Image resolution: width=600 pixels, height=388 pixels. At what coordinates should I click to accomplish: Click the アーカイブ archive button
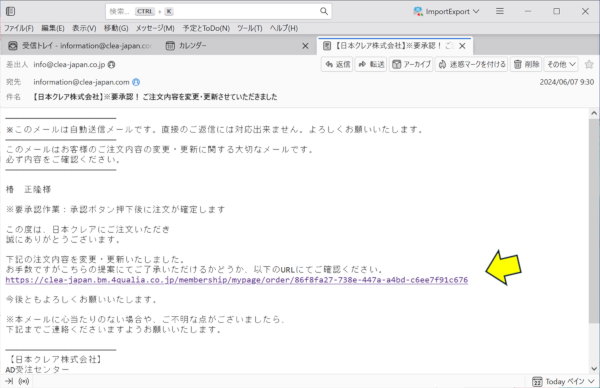[x=411, y=64]
